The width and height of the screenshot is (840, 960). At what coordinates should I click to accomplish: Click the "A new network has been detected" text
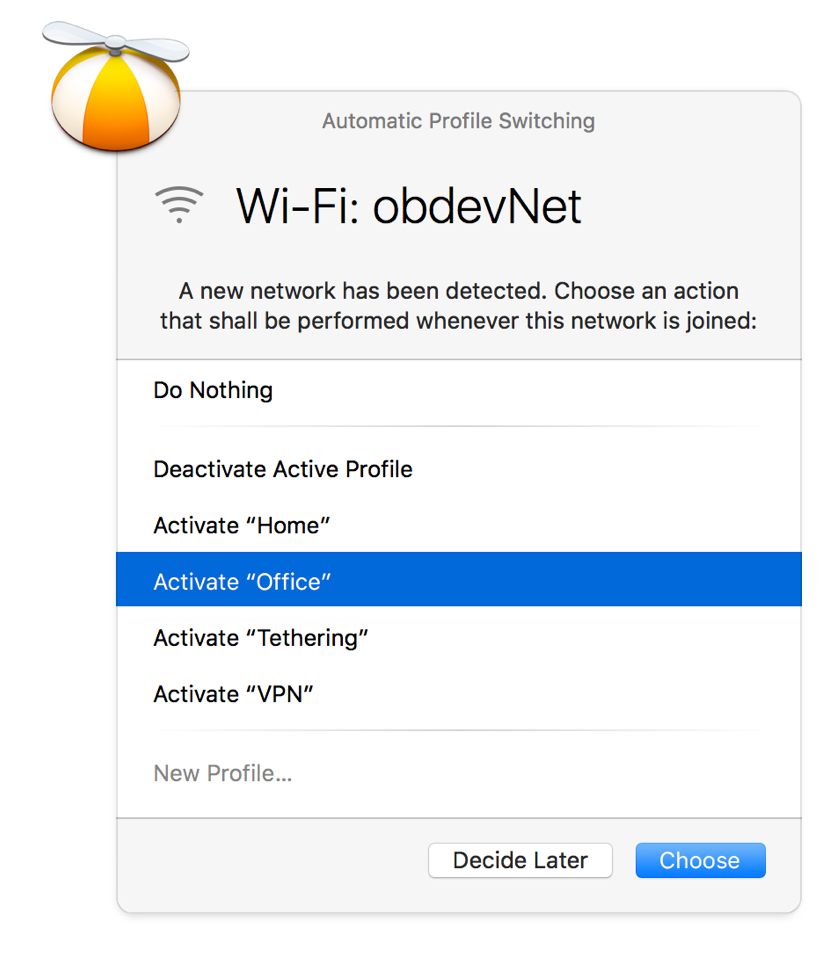[x=362, y=291]
